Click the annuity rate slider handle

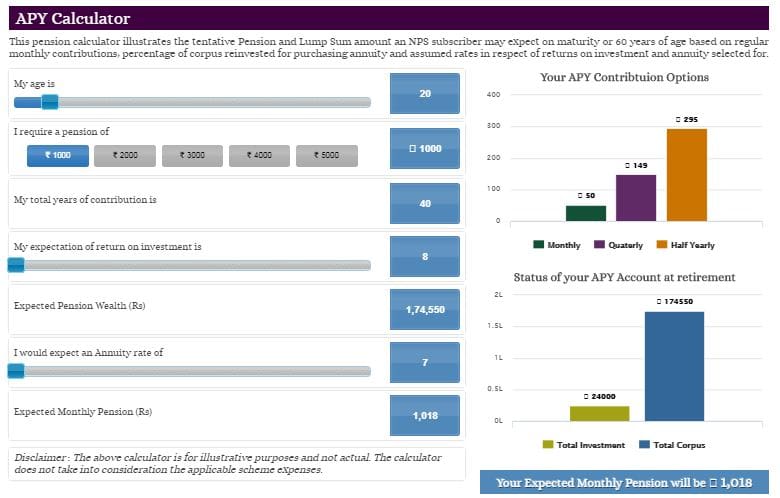[16, 371]
